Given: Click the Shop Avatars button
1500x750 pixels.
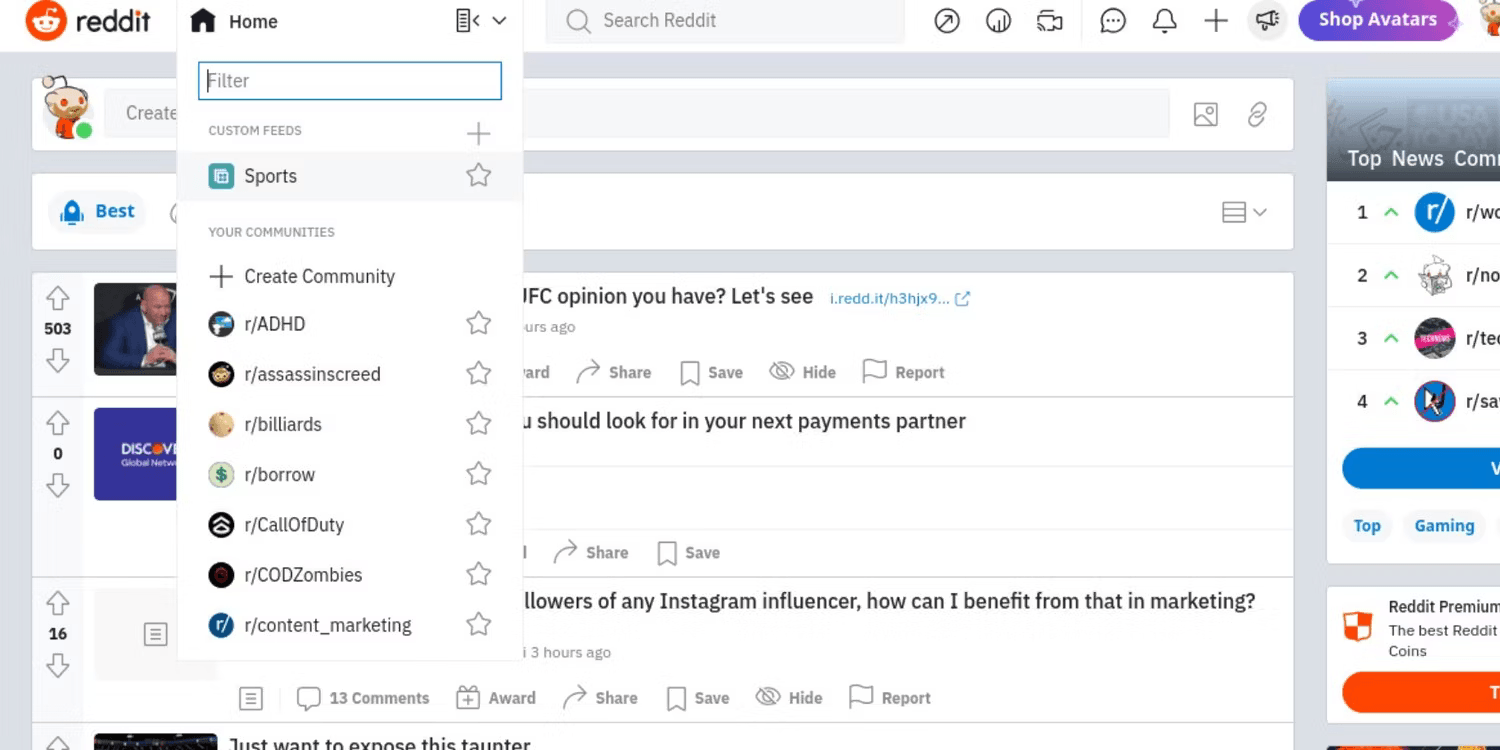Looking at the screenshot, I should tap(1377, 20).
